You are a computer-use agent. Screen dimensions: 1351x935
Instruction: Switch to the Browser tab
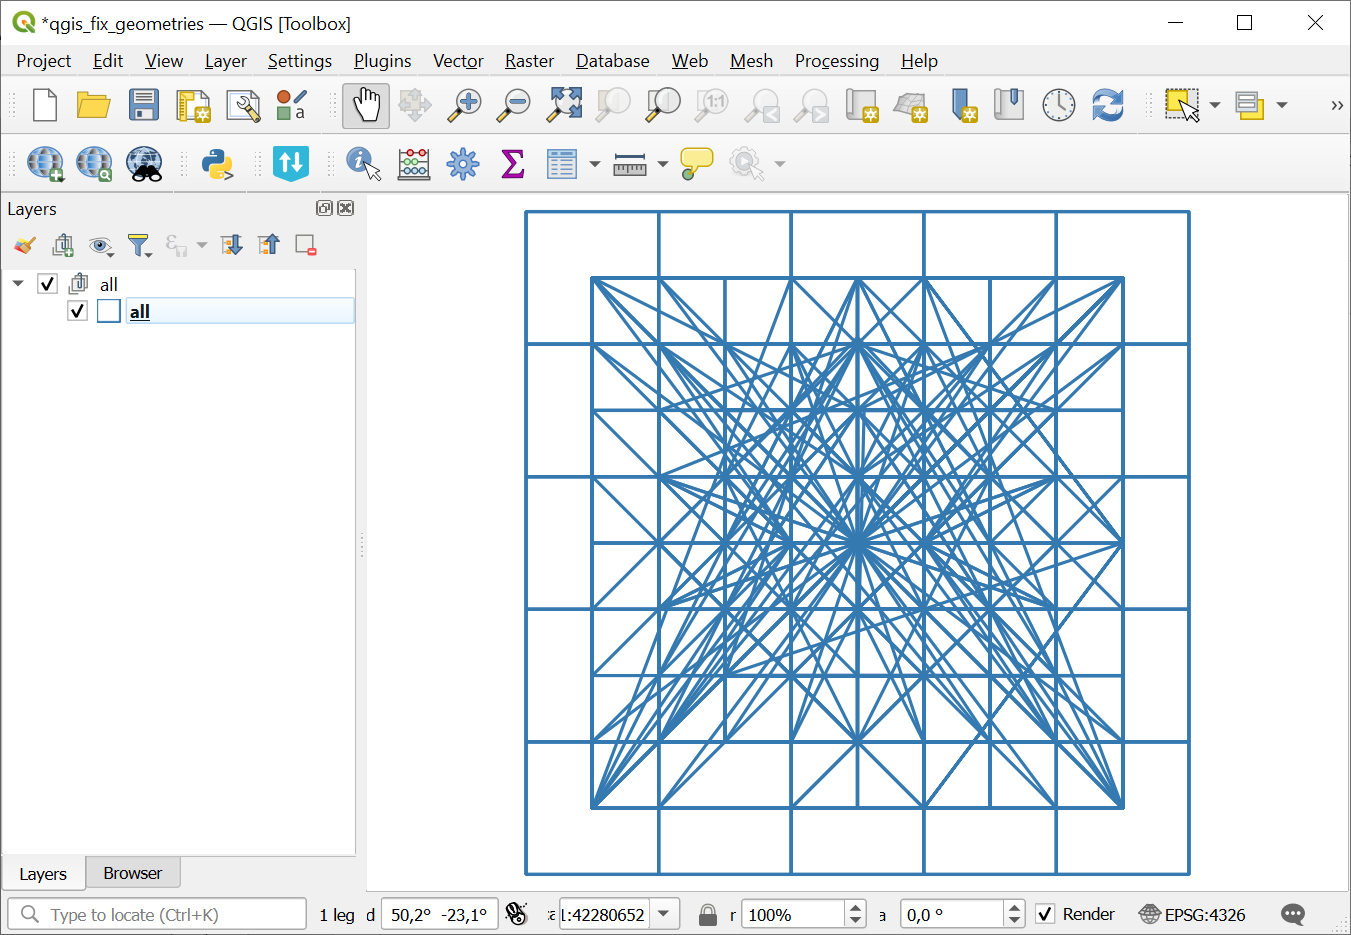coord(132,872)
